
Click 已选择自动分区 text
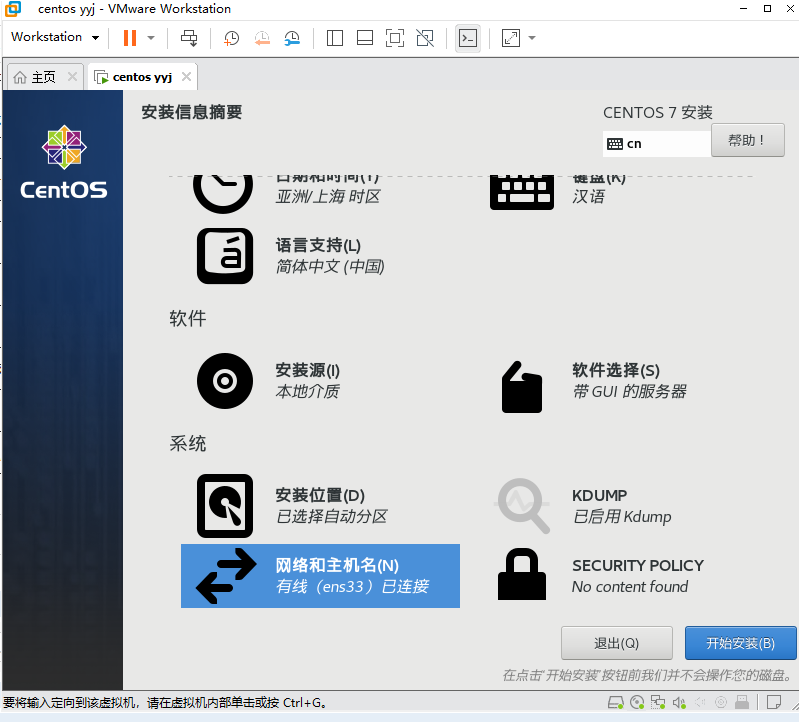[332, 516]
